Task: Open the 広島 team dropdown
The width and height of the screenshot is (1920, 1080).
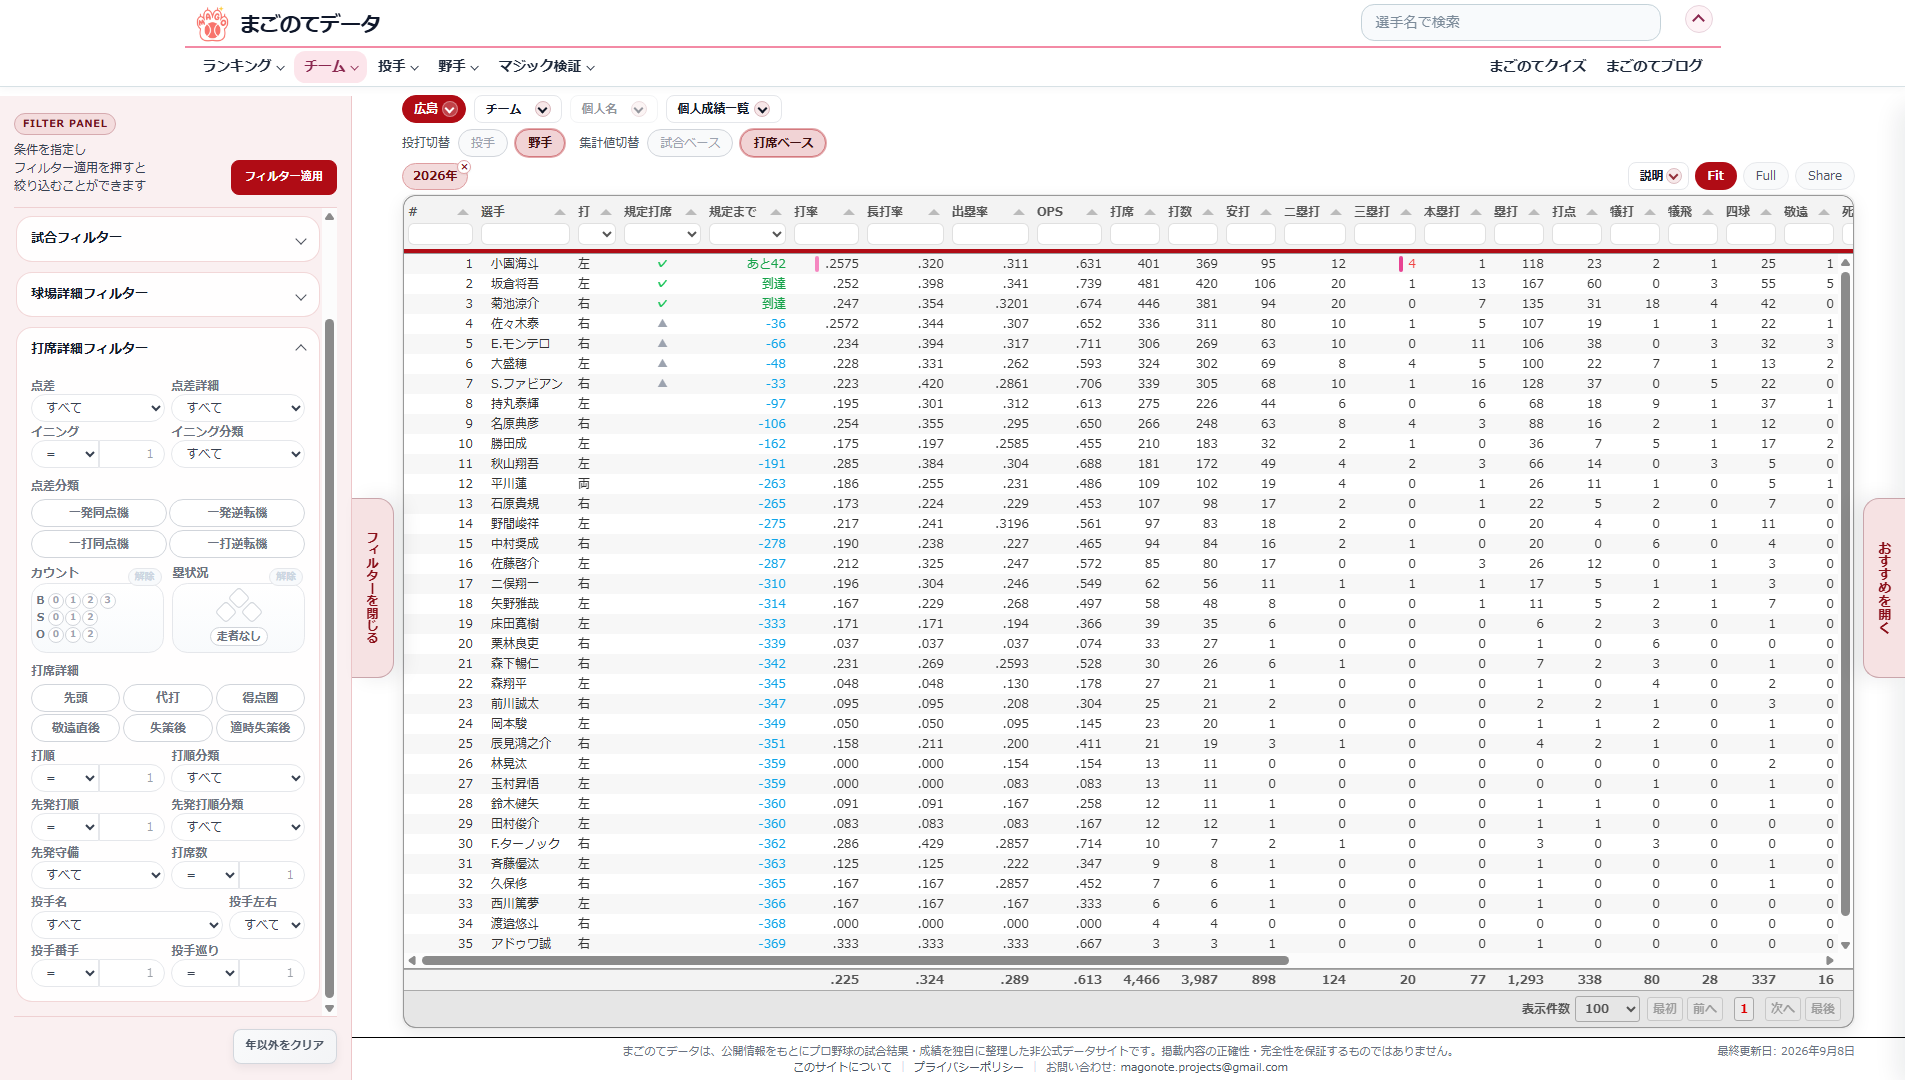Action: click(434, 109)
